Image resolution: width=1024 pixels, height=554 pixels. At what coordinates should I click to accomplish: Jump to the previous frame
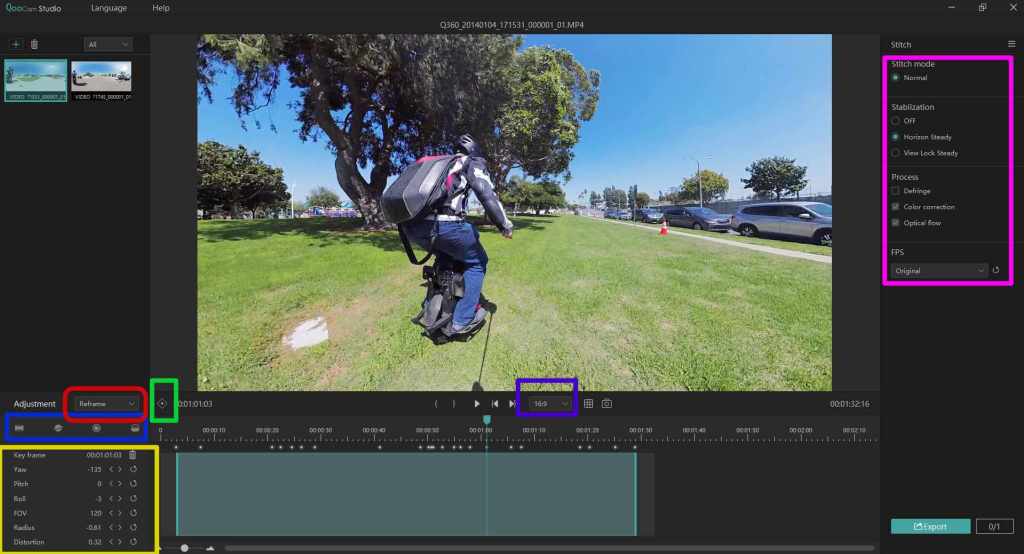[495, 404]
